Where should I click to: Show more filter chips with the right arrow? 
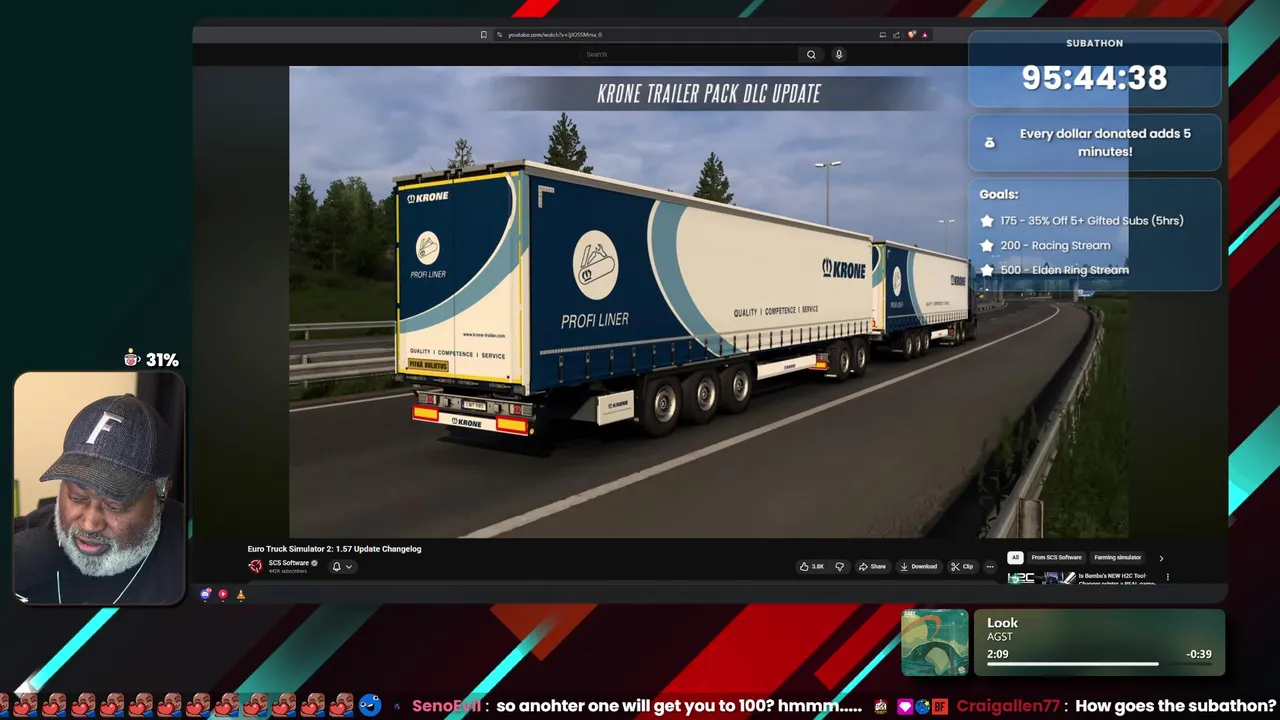(1161, 558)
